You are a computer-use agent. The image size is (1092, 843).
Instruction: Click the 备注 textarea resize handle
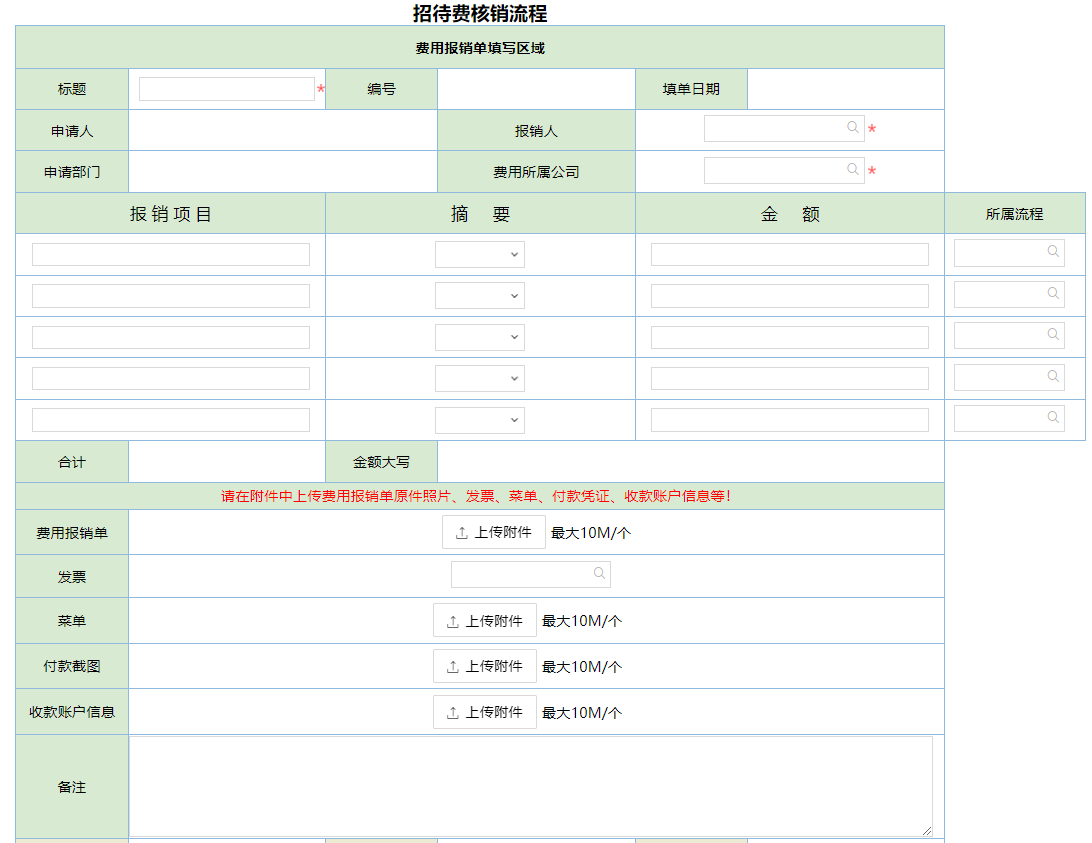927,830
